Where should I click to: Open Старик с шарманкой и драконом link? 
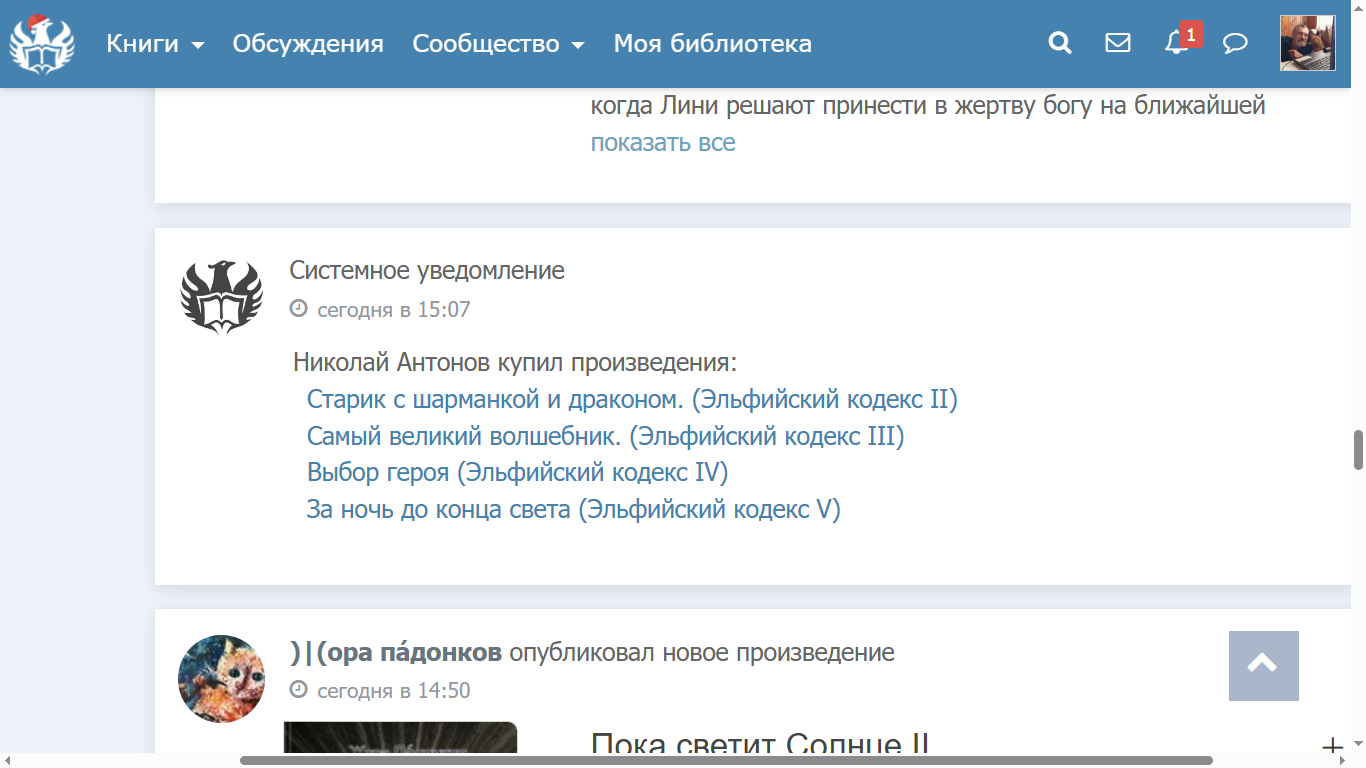click(x=631, y=400)
